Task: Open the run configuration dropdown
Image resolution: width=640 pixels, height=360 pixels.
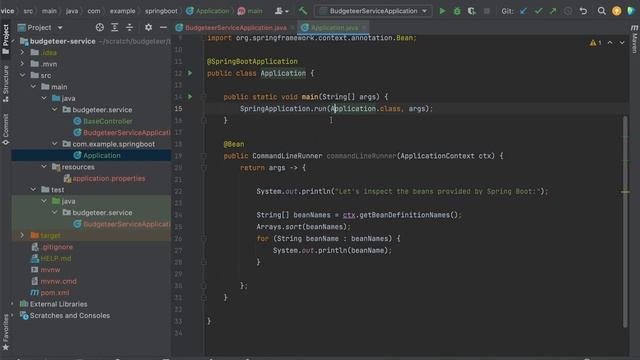Action: tap(373, 11)
